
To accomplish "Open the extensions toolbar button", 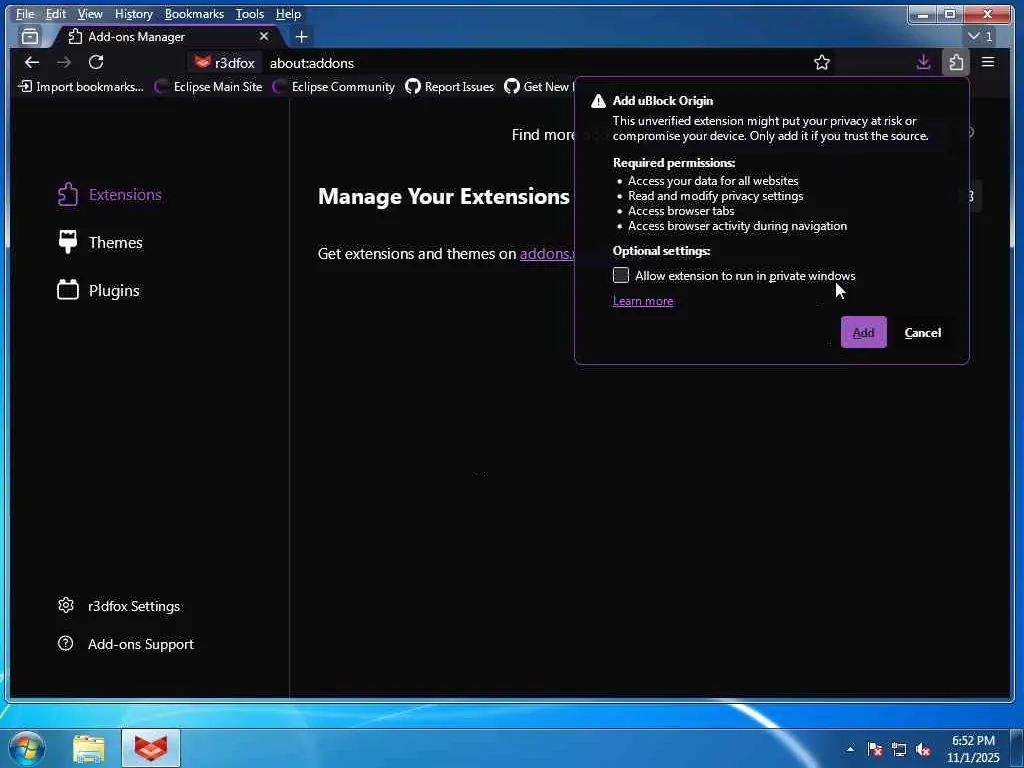I will point(955,62).
